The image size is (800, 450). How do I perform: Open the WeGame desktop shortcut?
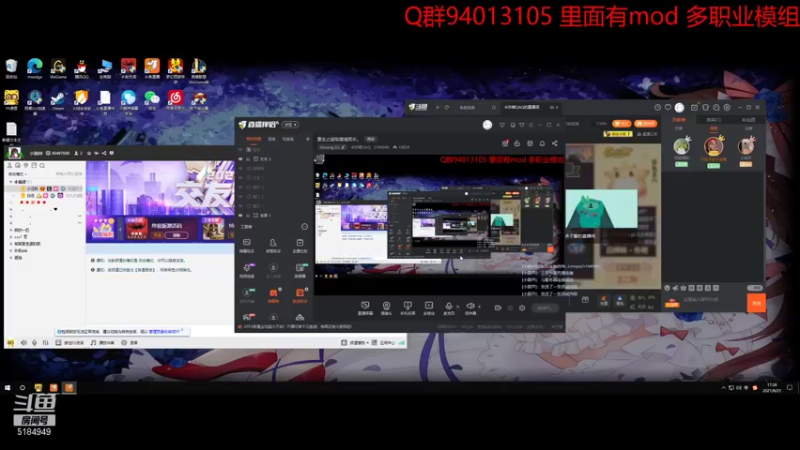58,66
